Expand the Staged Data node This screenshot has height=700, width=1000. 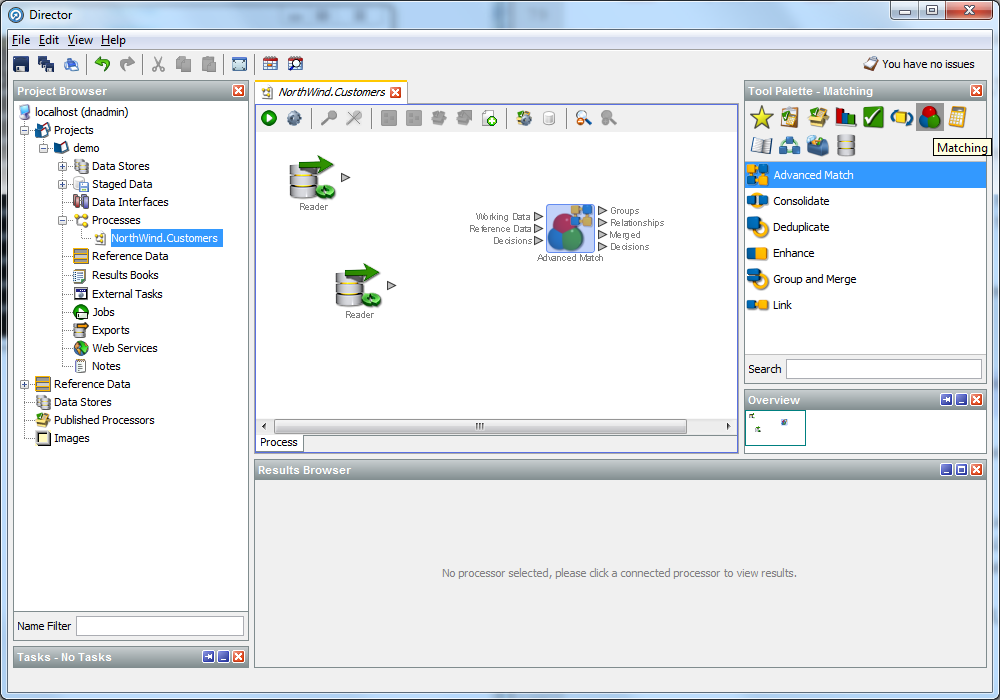coord(62,184)
